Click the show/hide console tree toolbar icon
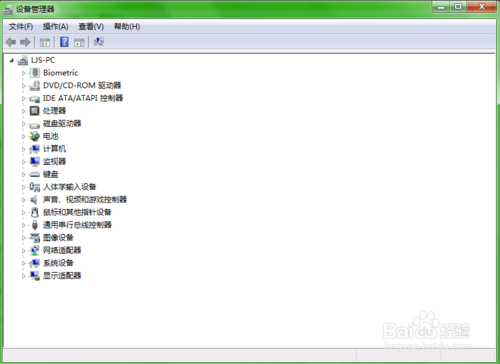500x364 pixels. point(45,42)
